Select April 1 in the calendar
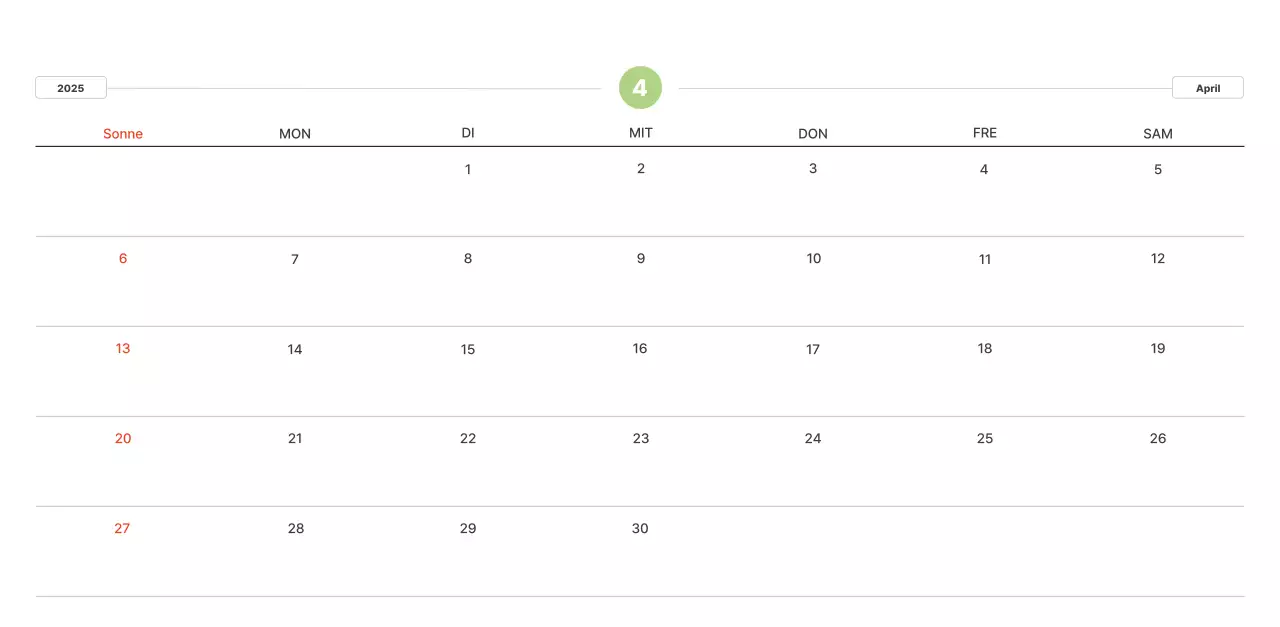 pos(468,169)
